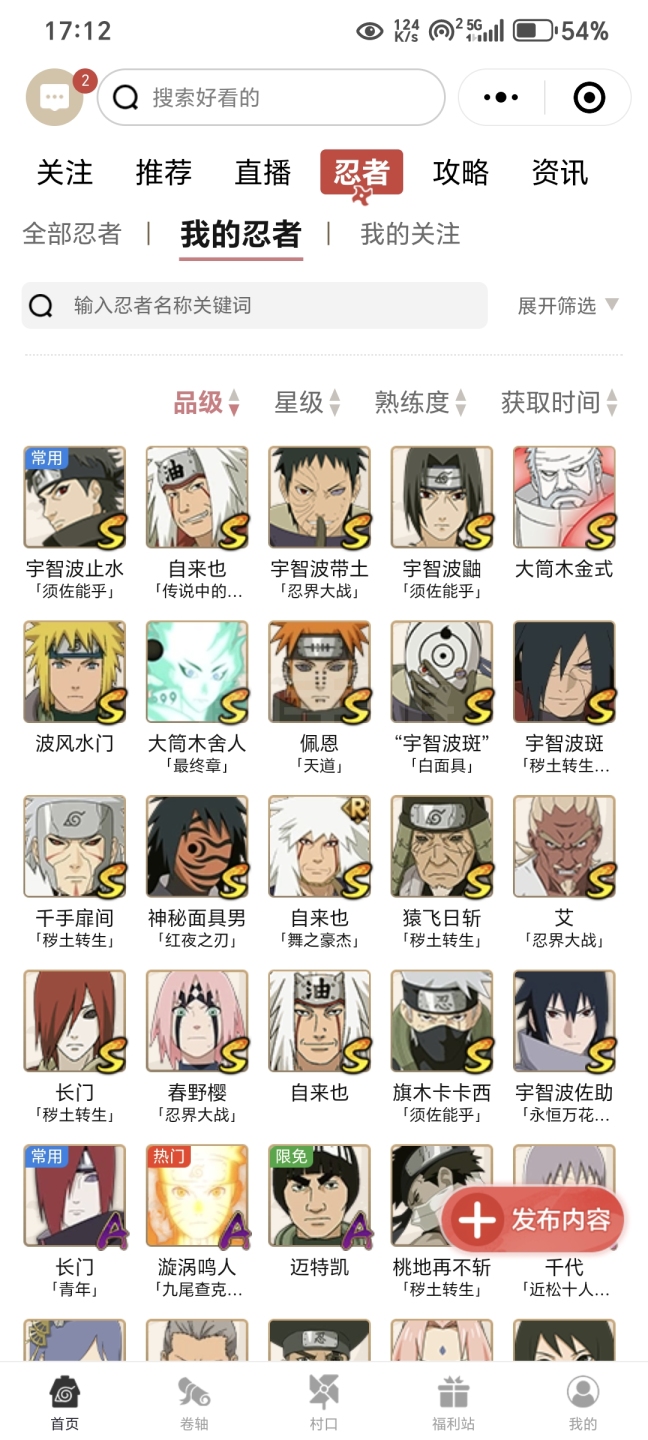Tap the 发布内容 publish button
Image resolution: width=648 pixels, height=1440 pixels.
point(534,1220)
